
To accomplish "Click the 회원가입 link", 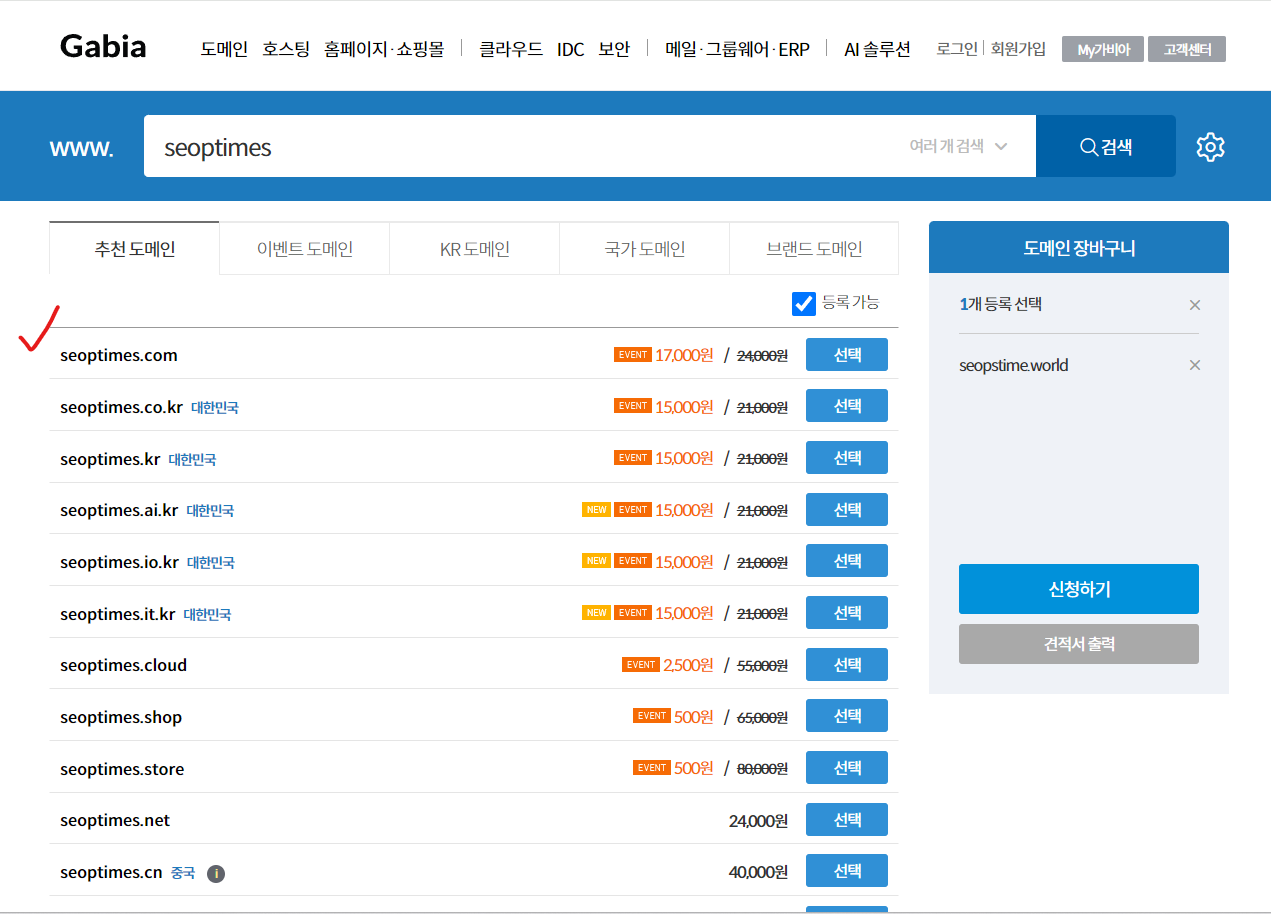I will click(x=1018, y=48).
